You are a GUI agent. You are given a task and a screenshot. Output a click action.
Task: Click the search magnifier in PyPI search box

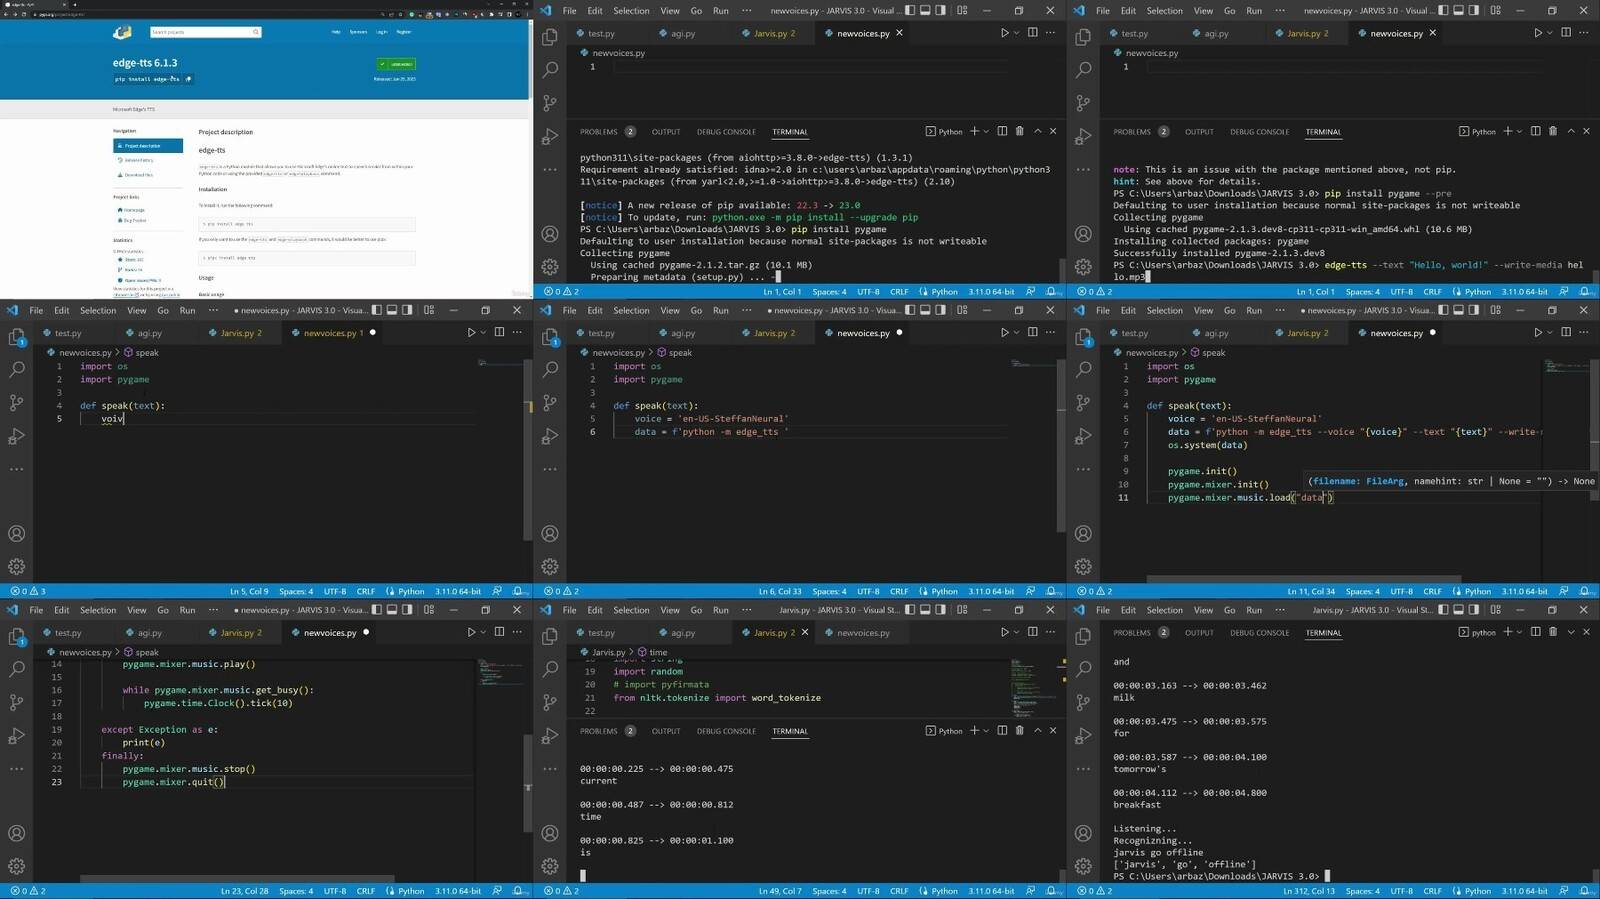pos(256,32)
